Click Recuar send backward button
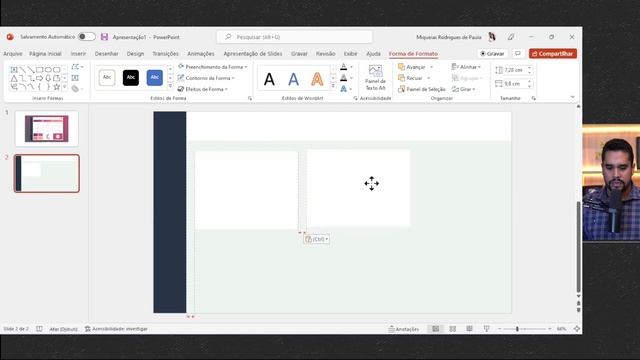Image resolution: width=640 pixels, height=360 pixels. click(x=410, y=78)
